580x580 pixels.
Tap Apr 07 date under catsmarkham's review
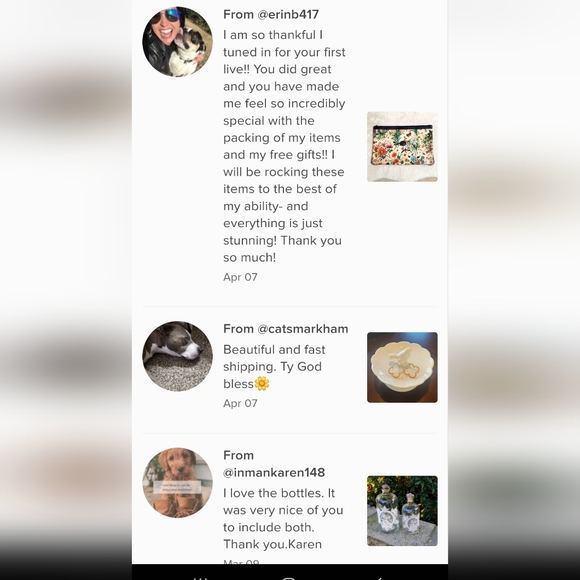(x=240, y=403)
